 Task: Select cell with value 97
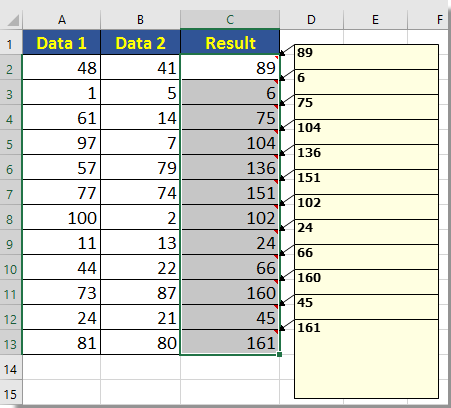click(62, 142)
